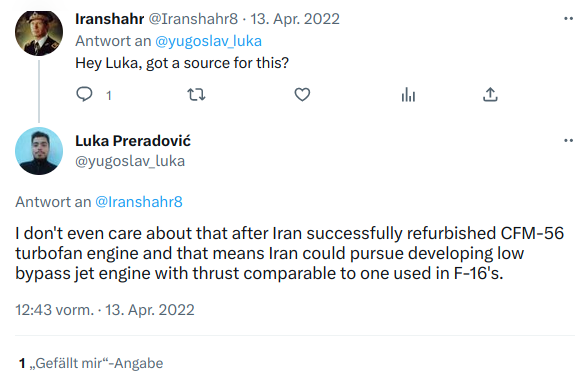View the 1 „Gefällt mir“-Angabe likes list
The width and height of the screenshot is (575, 375).
[91, 363]
